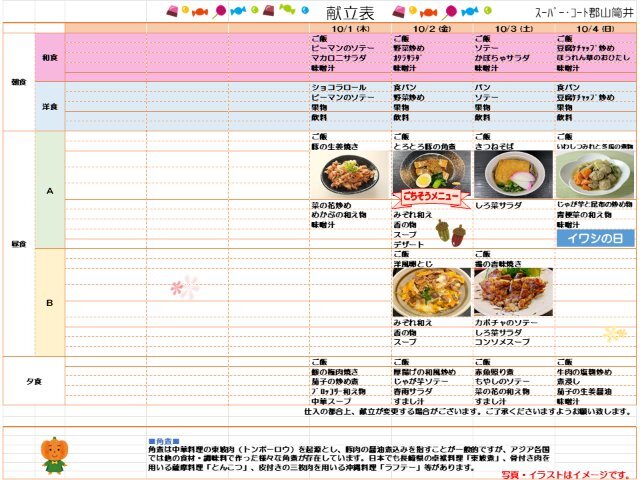Select みぞれ和え in lunch B

pos(413,323)
